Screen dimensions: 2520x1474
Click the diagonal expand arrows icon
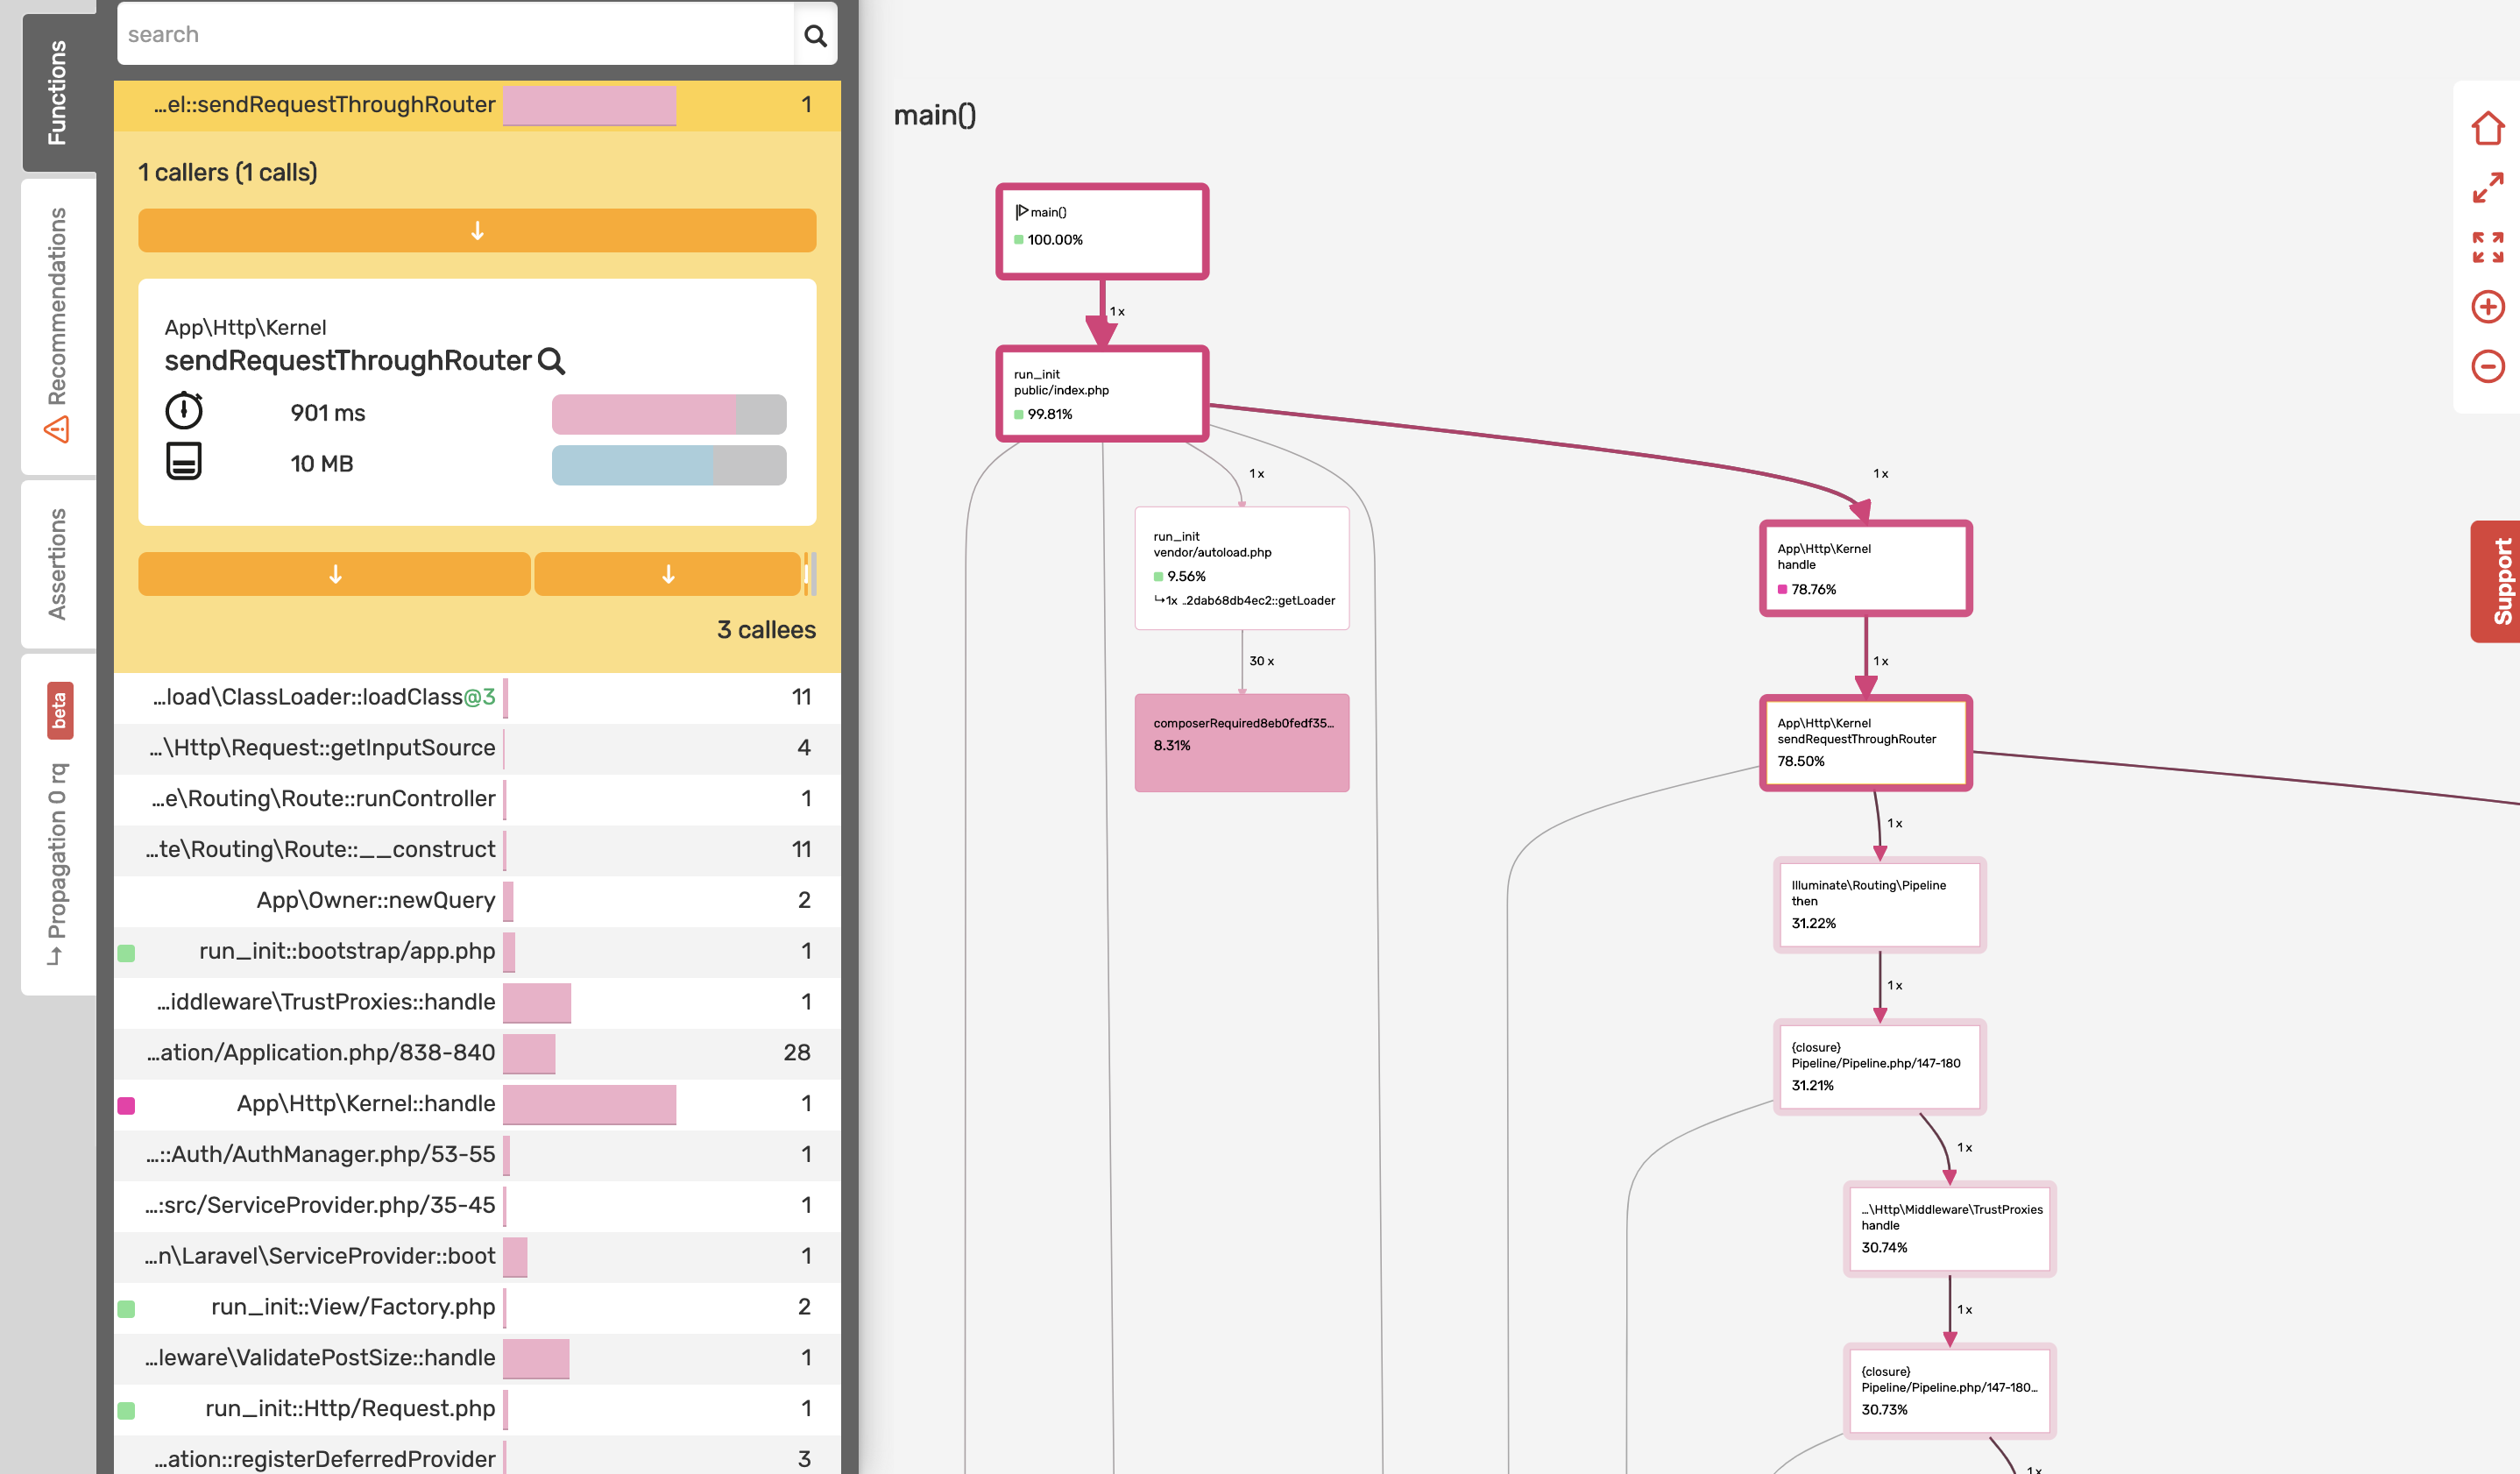coord(2487,188)
